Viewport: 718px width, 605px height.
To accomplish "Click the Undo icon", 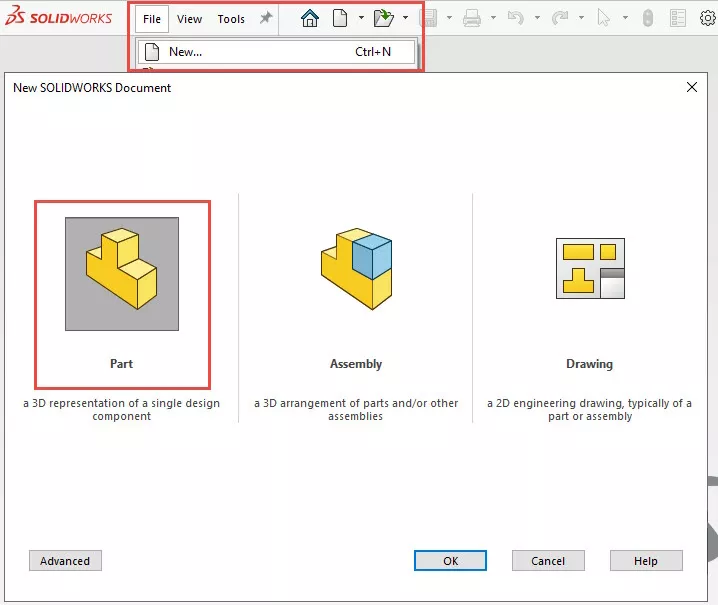I will [516, 18].
